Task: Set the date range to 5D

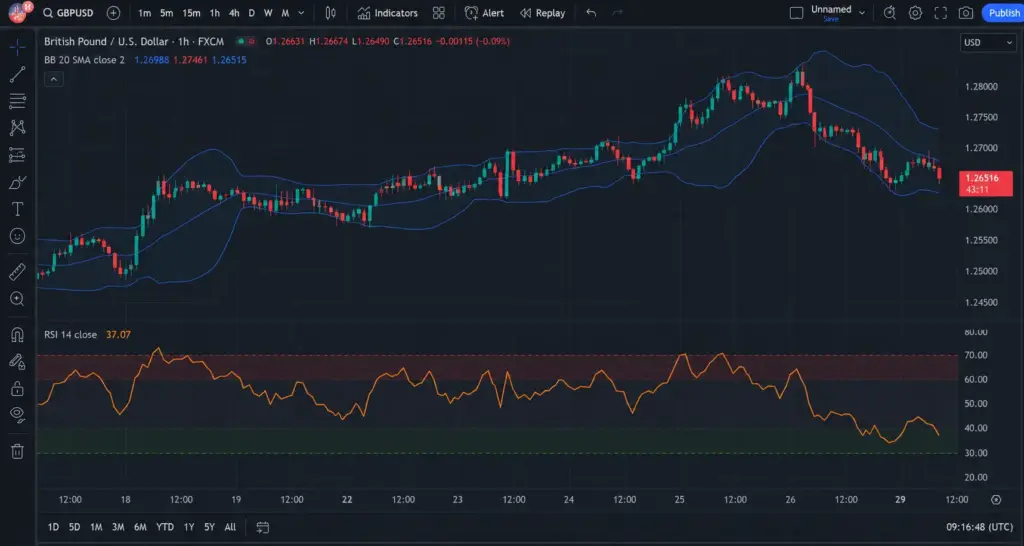Action: pyautogui.click(x=74, y=527)
